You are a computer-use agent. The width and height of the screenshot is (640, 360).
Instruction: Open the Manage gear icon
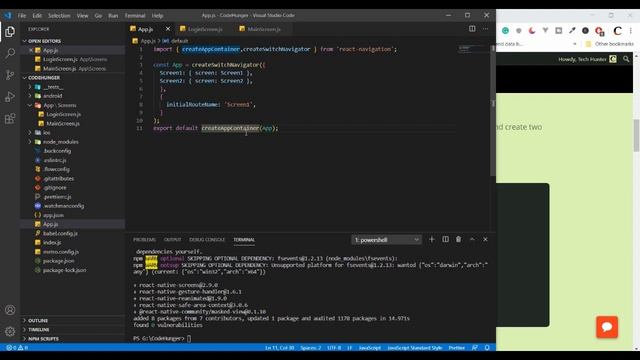[10, 331]
